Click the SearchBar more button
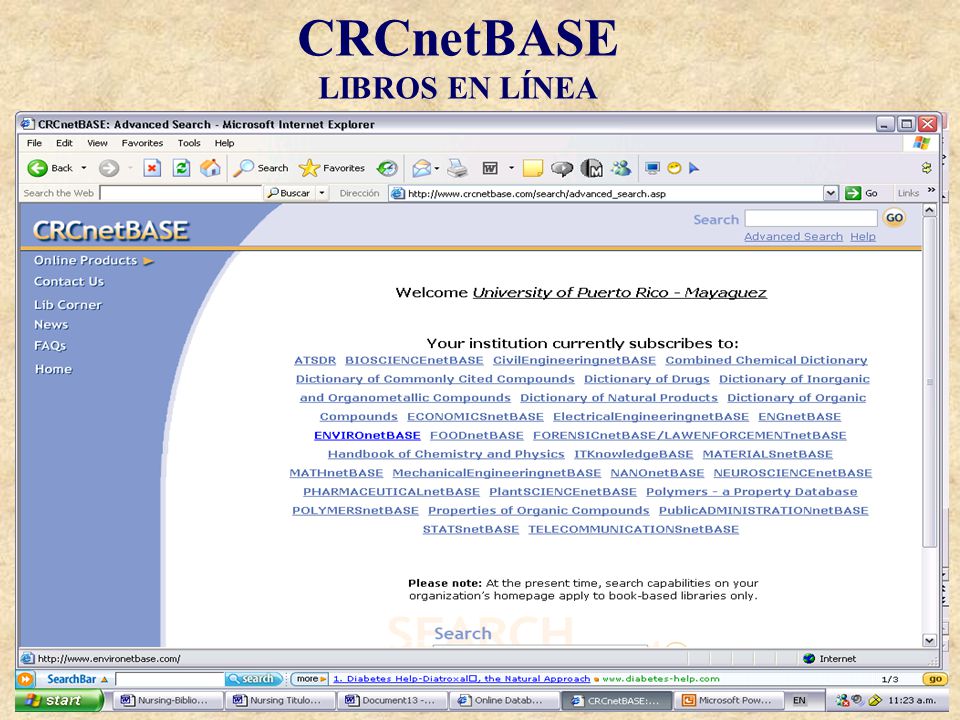This screenshot has height=720, width=960. pyautogui.click(x=310, y=679)
